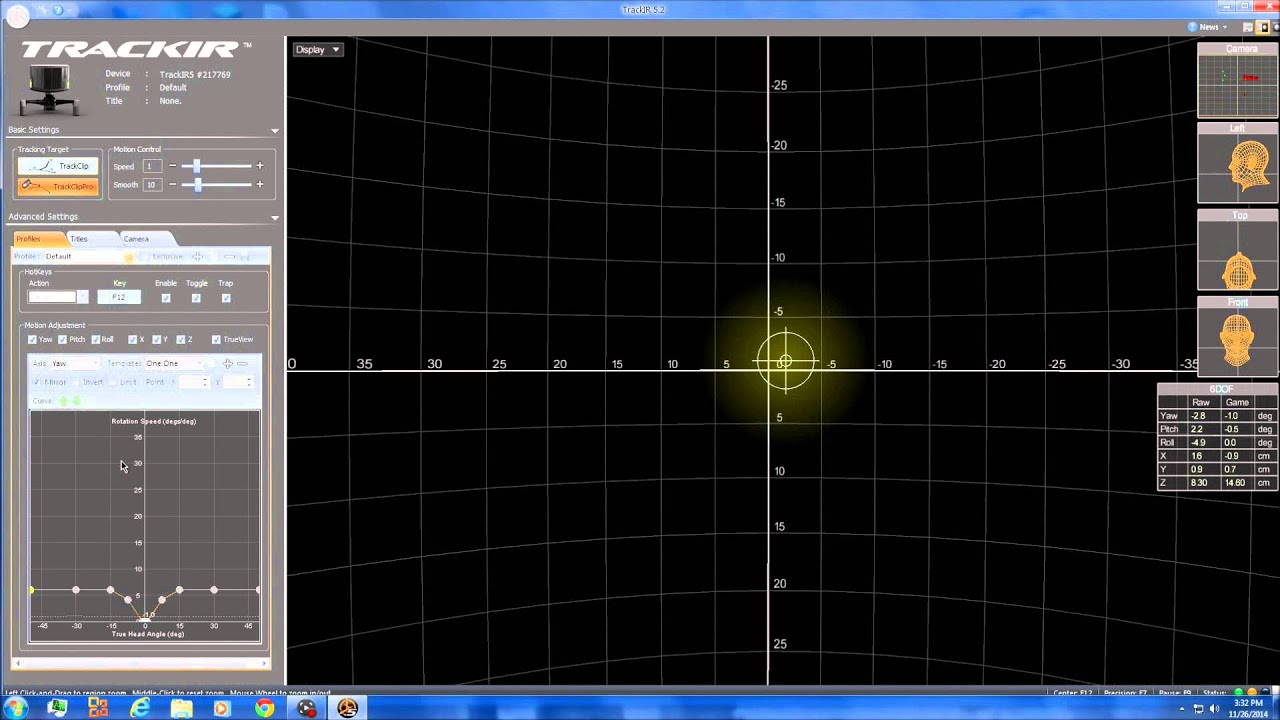Toggle the X axis checkbox
The width and height of the screenshot is (1280, 720).
click(x=132, y=340)
